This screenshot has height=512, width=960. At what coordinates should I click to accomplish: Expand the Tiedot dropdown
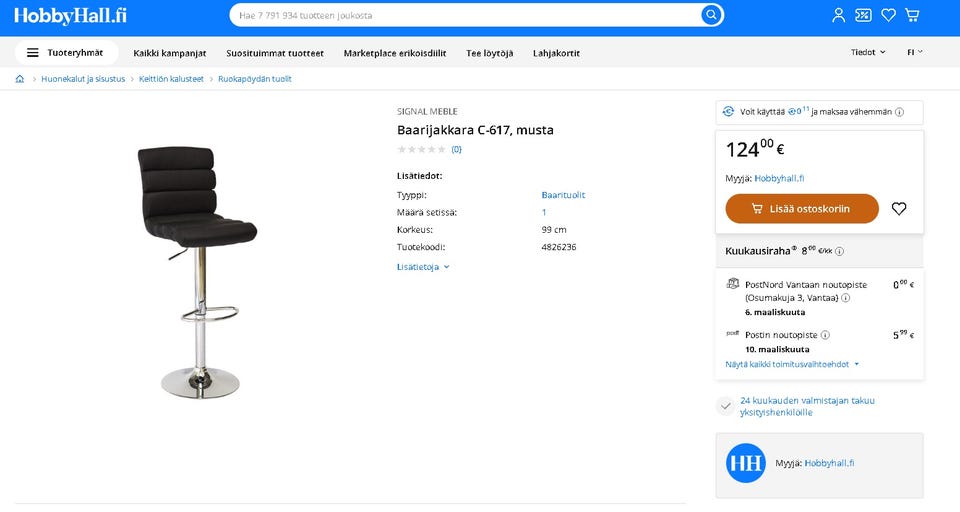pyautogui.click(x=868, y=52)
